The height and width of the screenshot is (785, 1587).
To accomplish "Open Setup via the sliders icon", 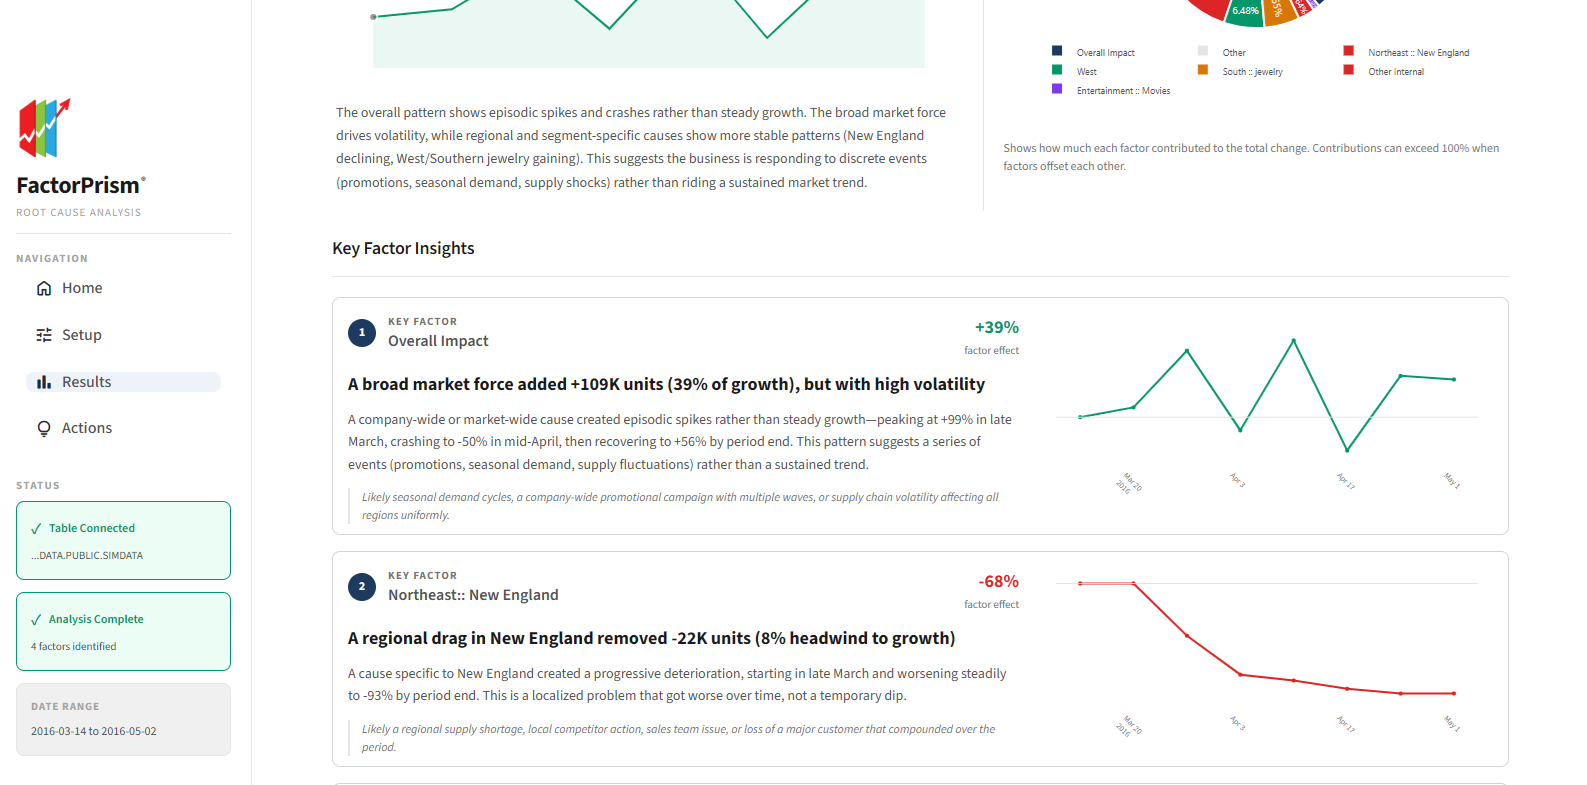I will pos(44,334).
